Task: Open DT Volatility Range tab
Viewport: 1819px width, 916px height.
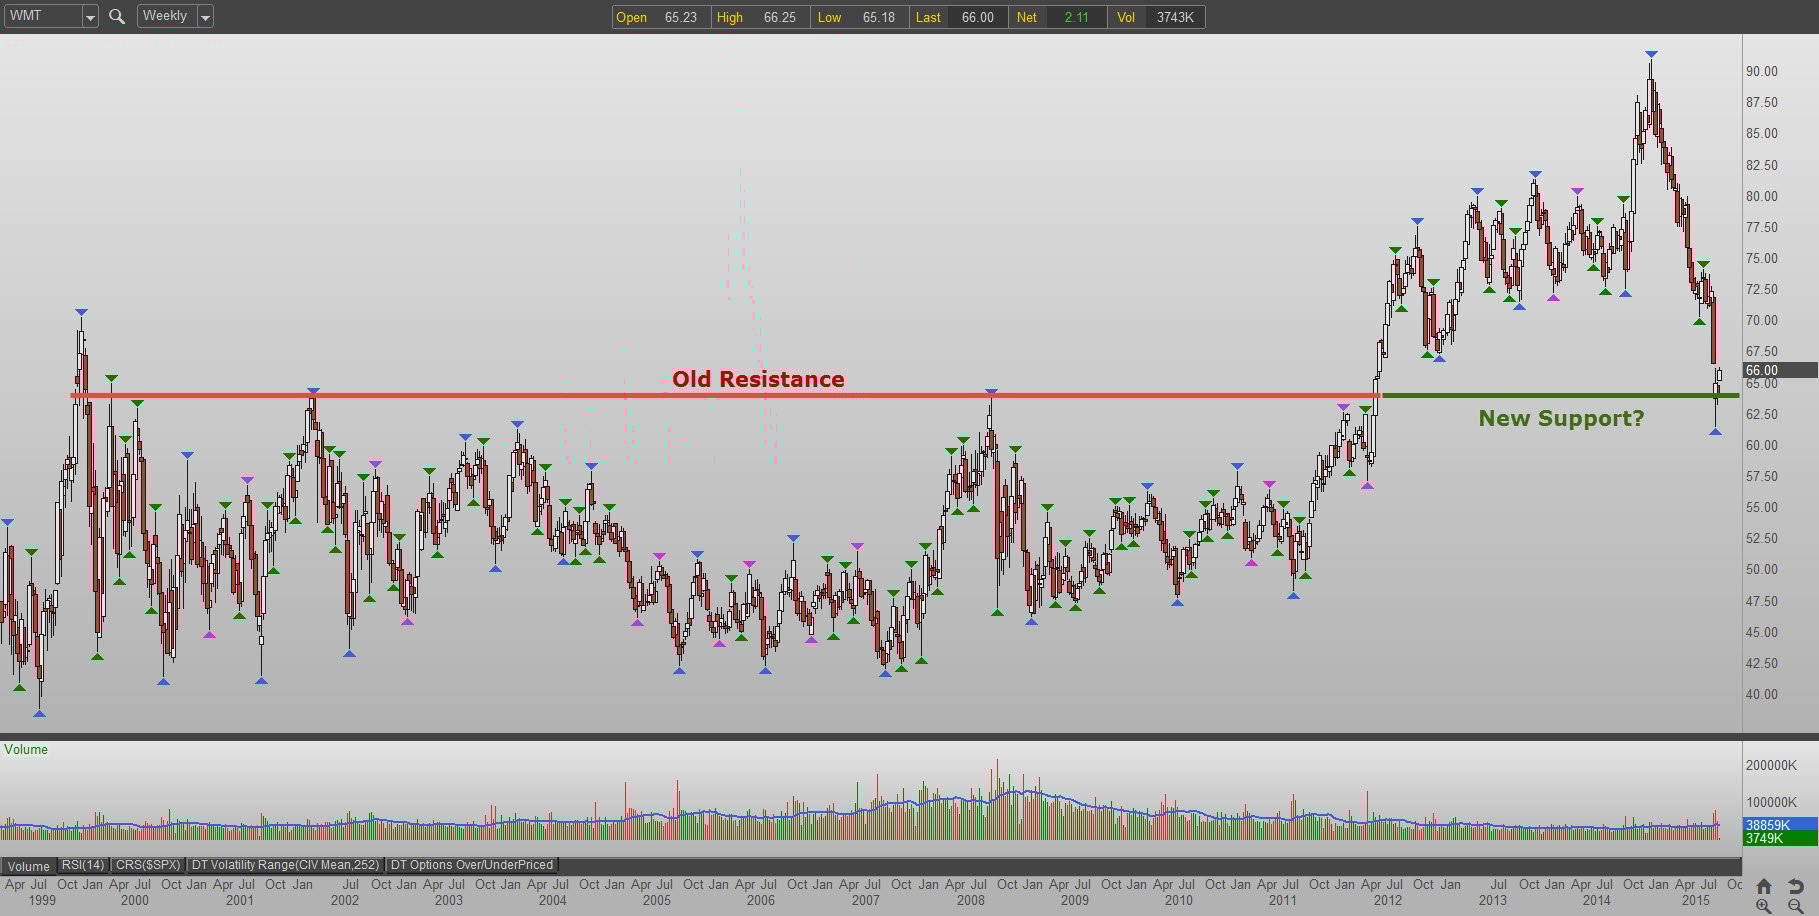Action: (286, 865)
